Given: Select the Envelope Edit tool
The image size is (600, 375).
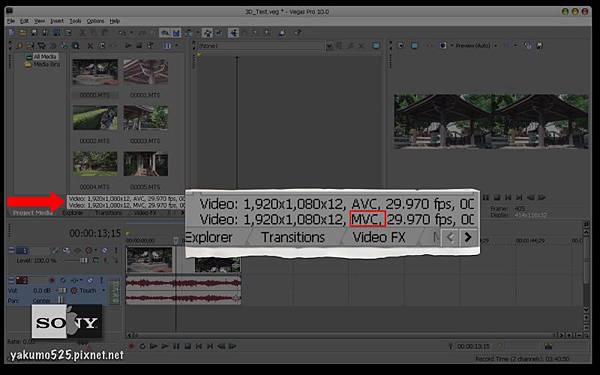Looking at the screenshot, I should [244, 33].
